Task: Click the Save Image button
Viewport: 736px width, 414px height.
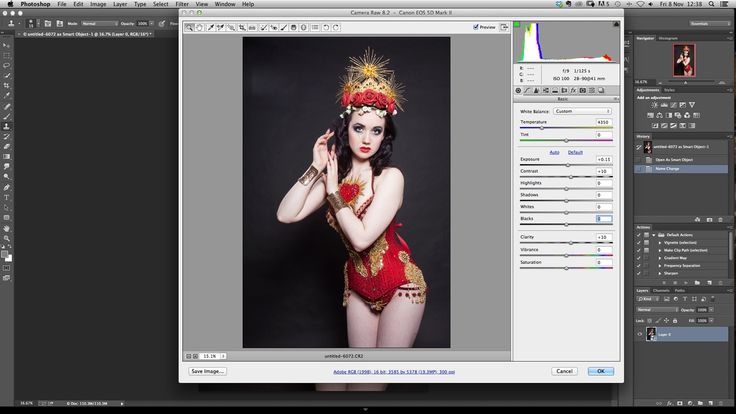Action: tap(209, 371)
